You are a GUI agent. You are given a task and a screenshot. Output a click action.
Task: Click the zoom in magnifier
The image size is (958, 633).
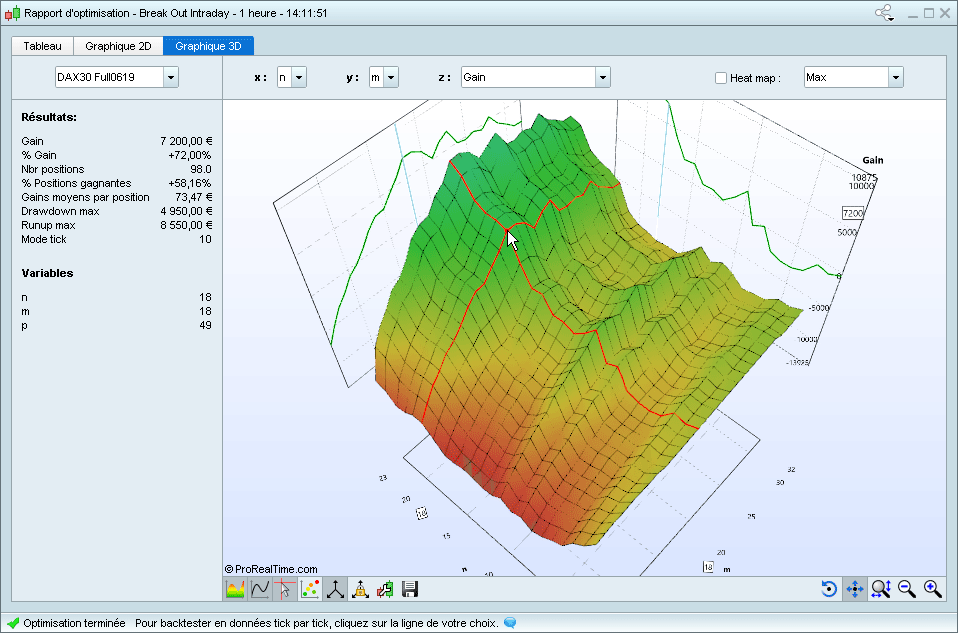click(x=933, y=589)
